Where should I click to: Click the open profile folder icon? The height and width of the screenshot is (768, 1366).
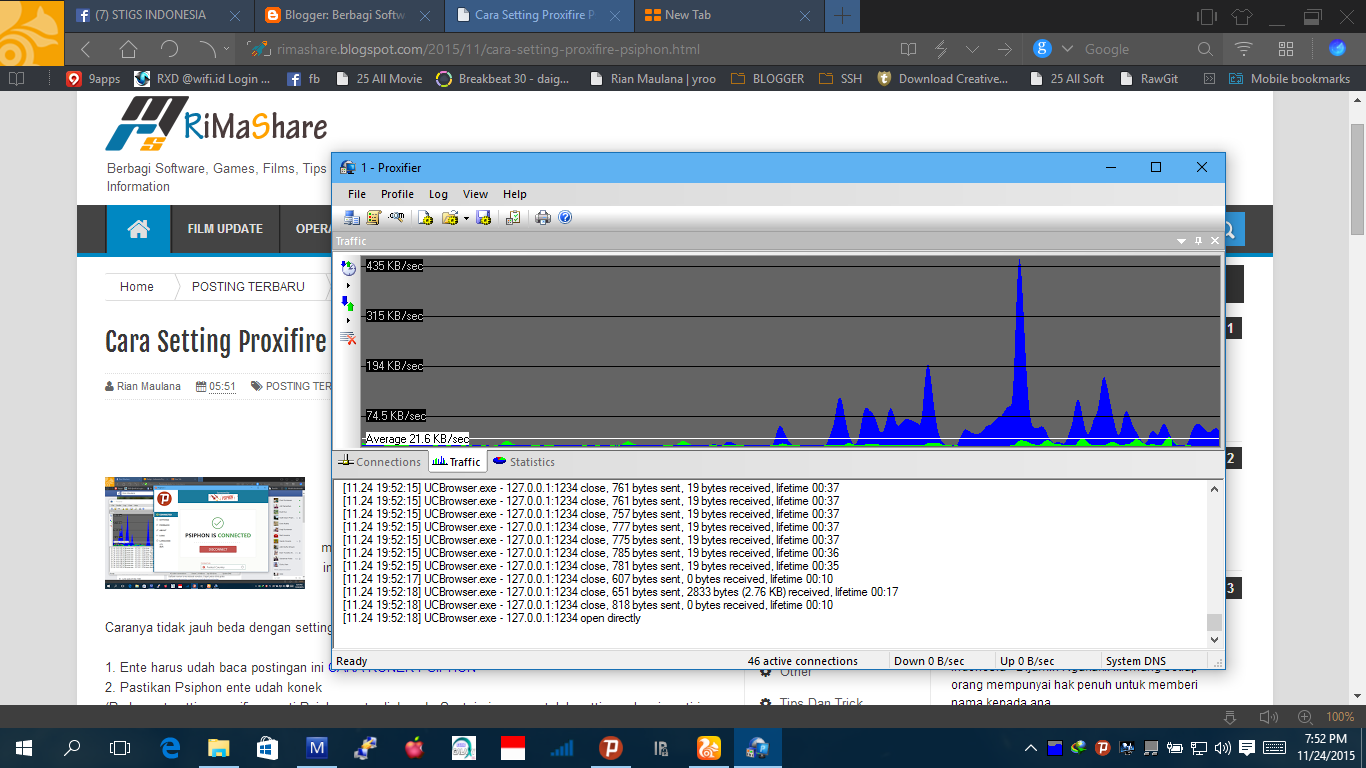pyautogui.click(x=449, y=217)
